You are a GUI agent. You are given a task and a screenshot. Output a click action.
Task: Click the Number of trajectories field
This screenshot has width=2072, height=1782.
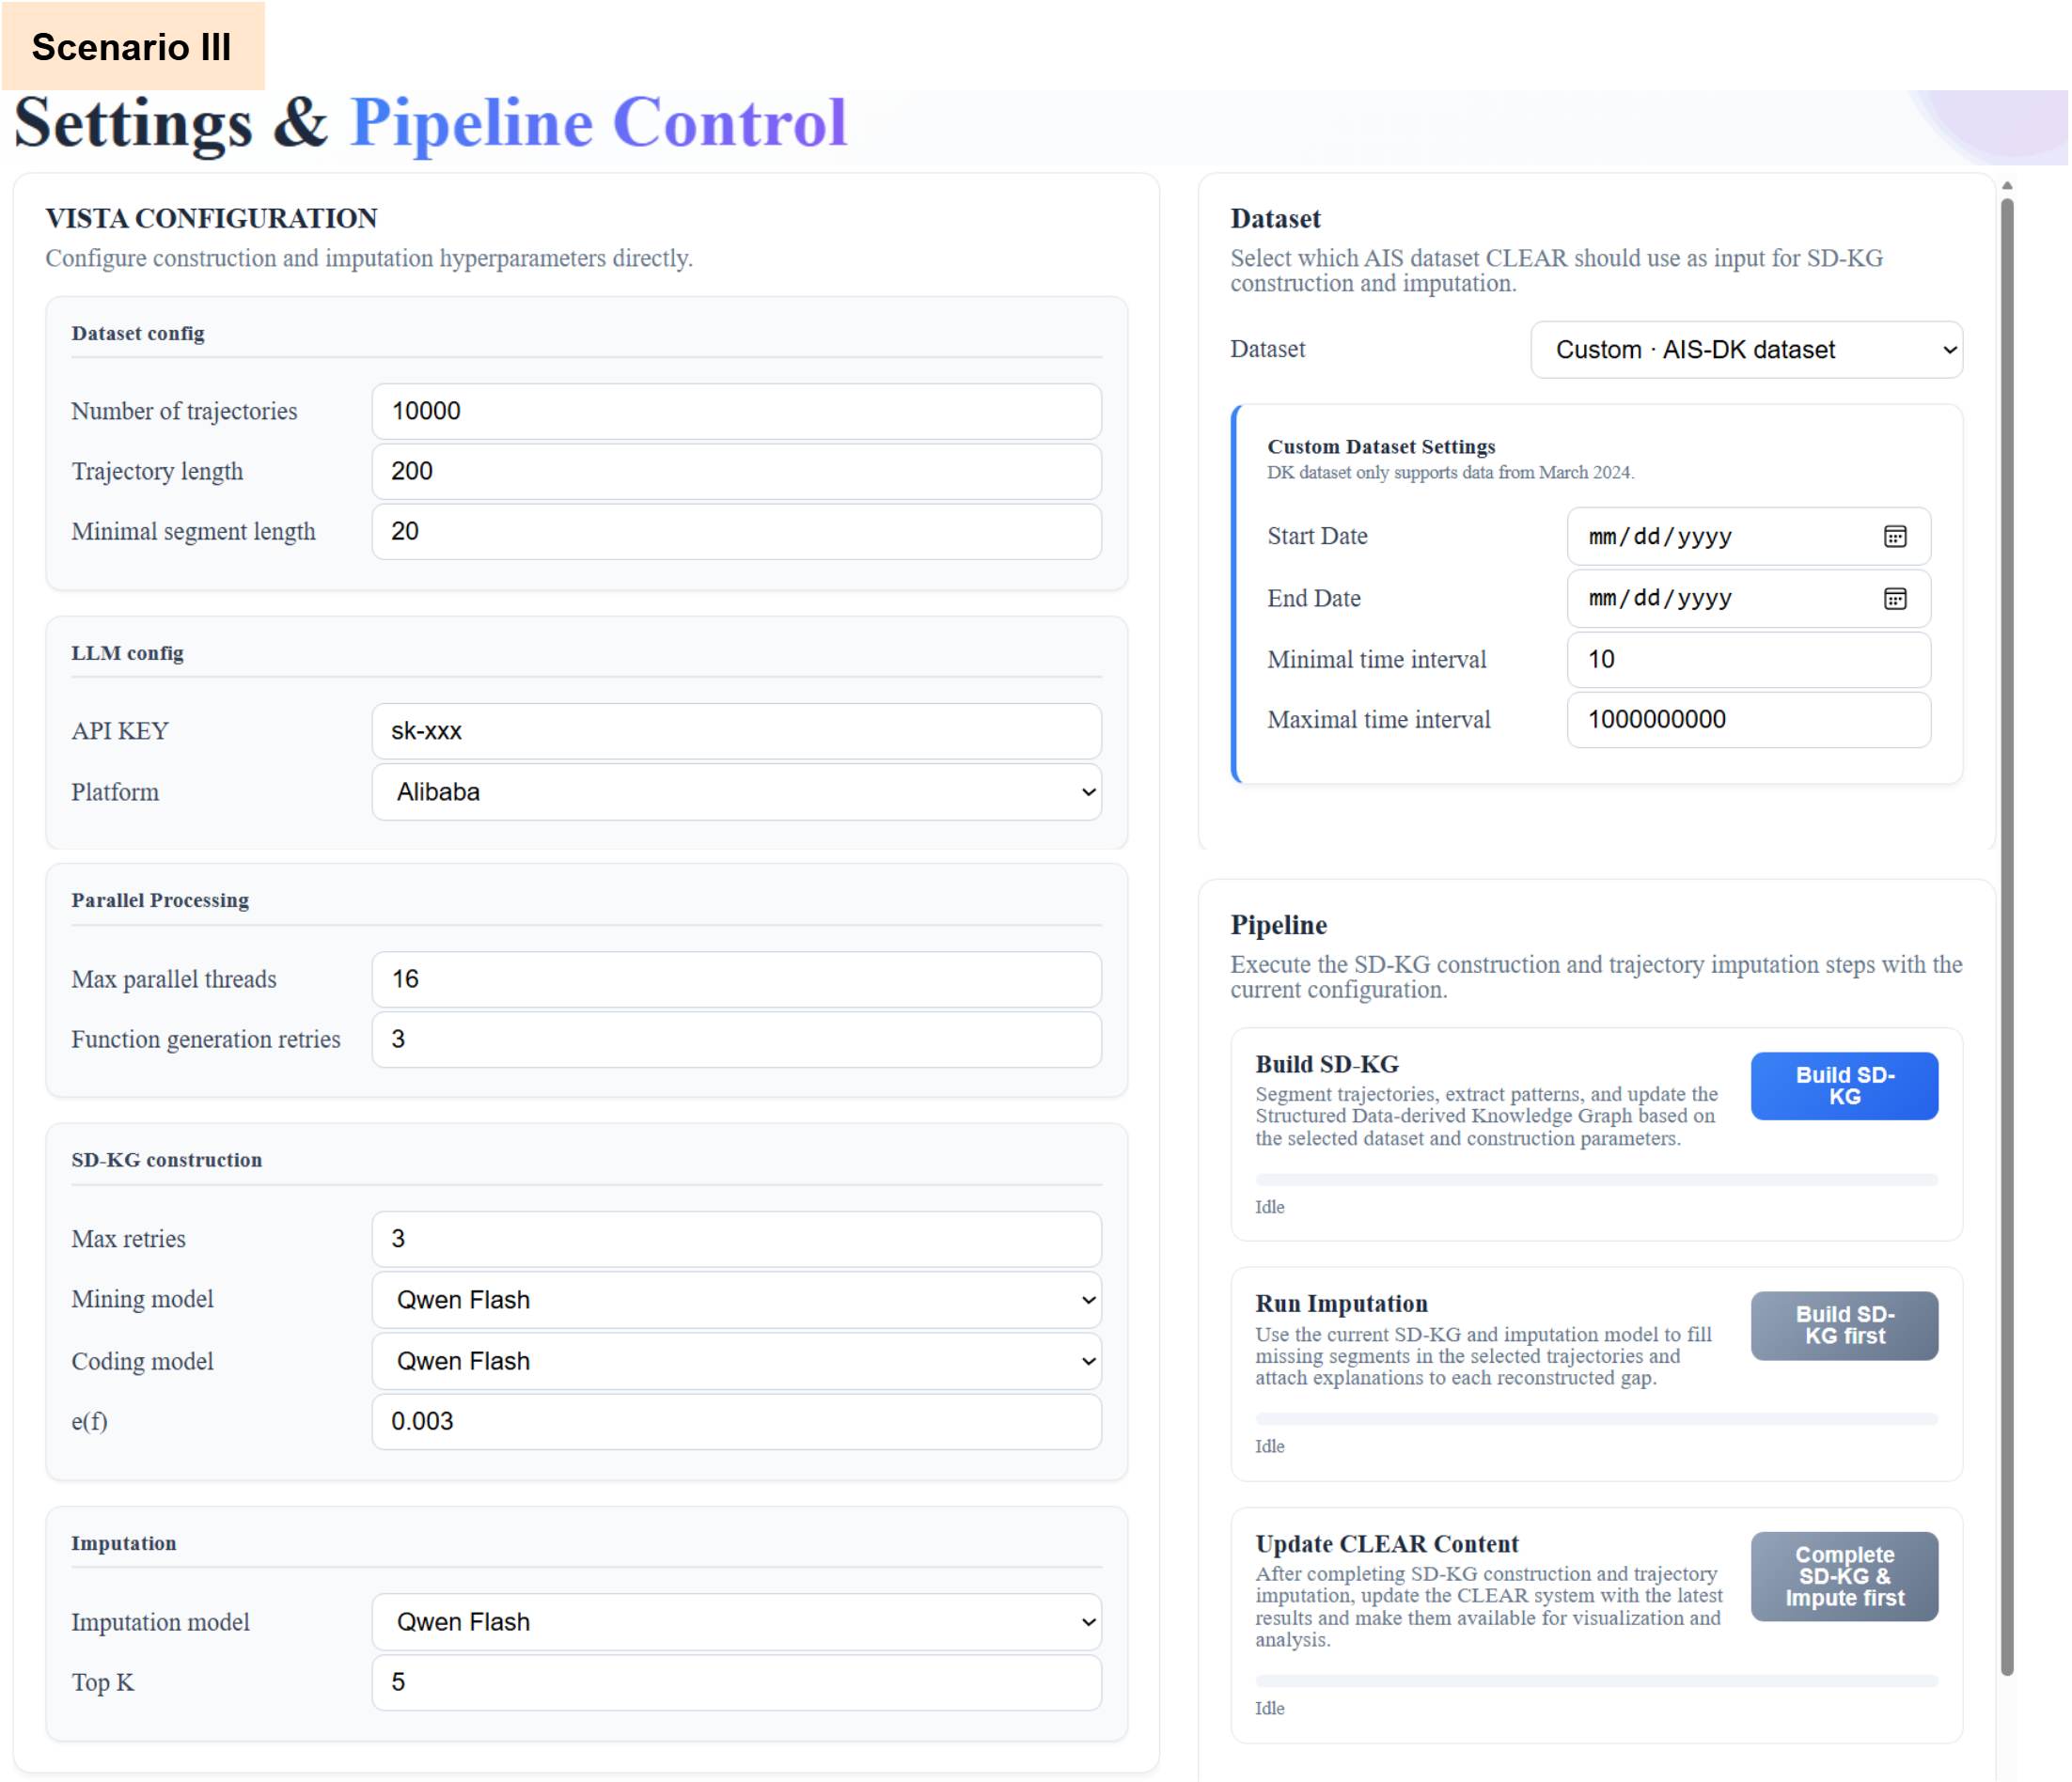[736, 411]
